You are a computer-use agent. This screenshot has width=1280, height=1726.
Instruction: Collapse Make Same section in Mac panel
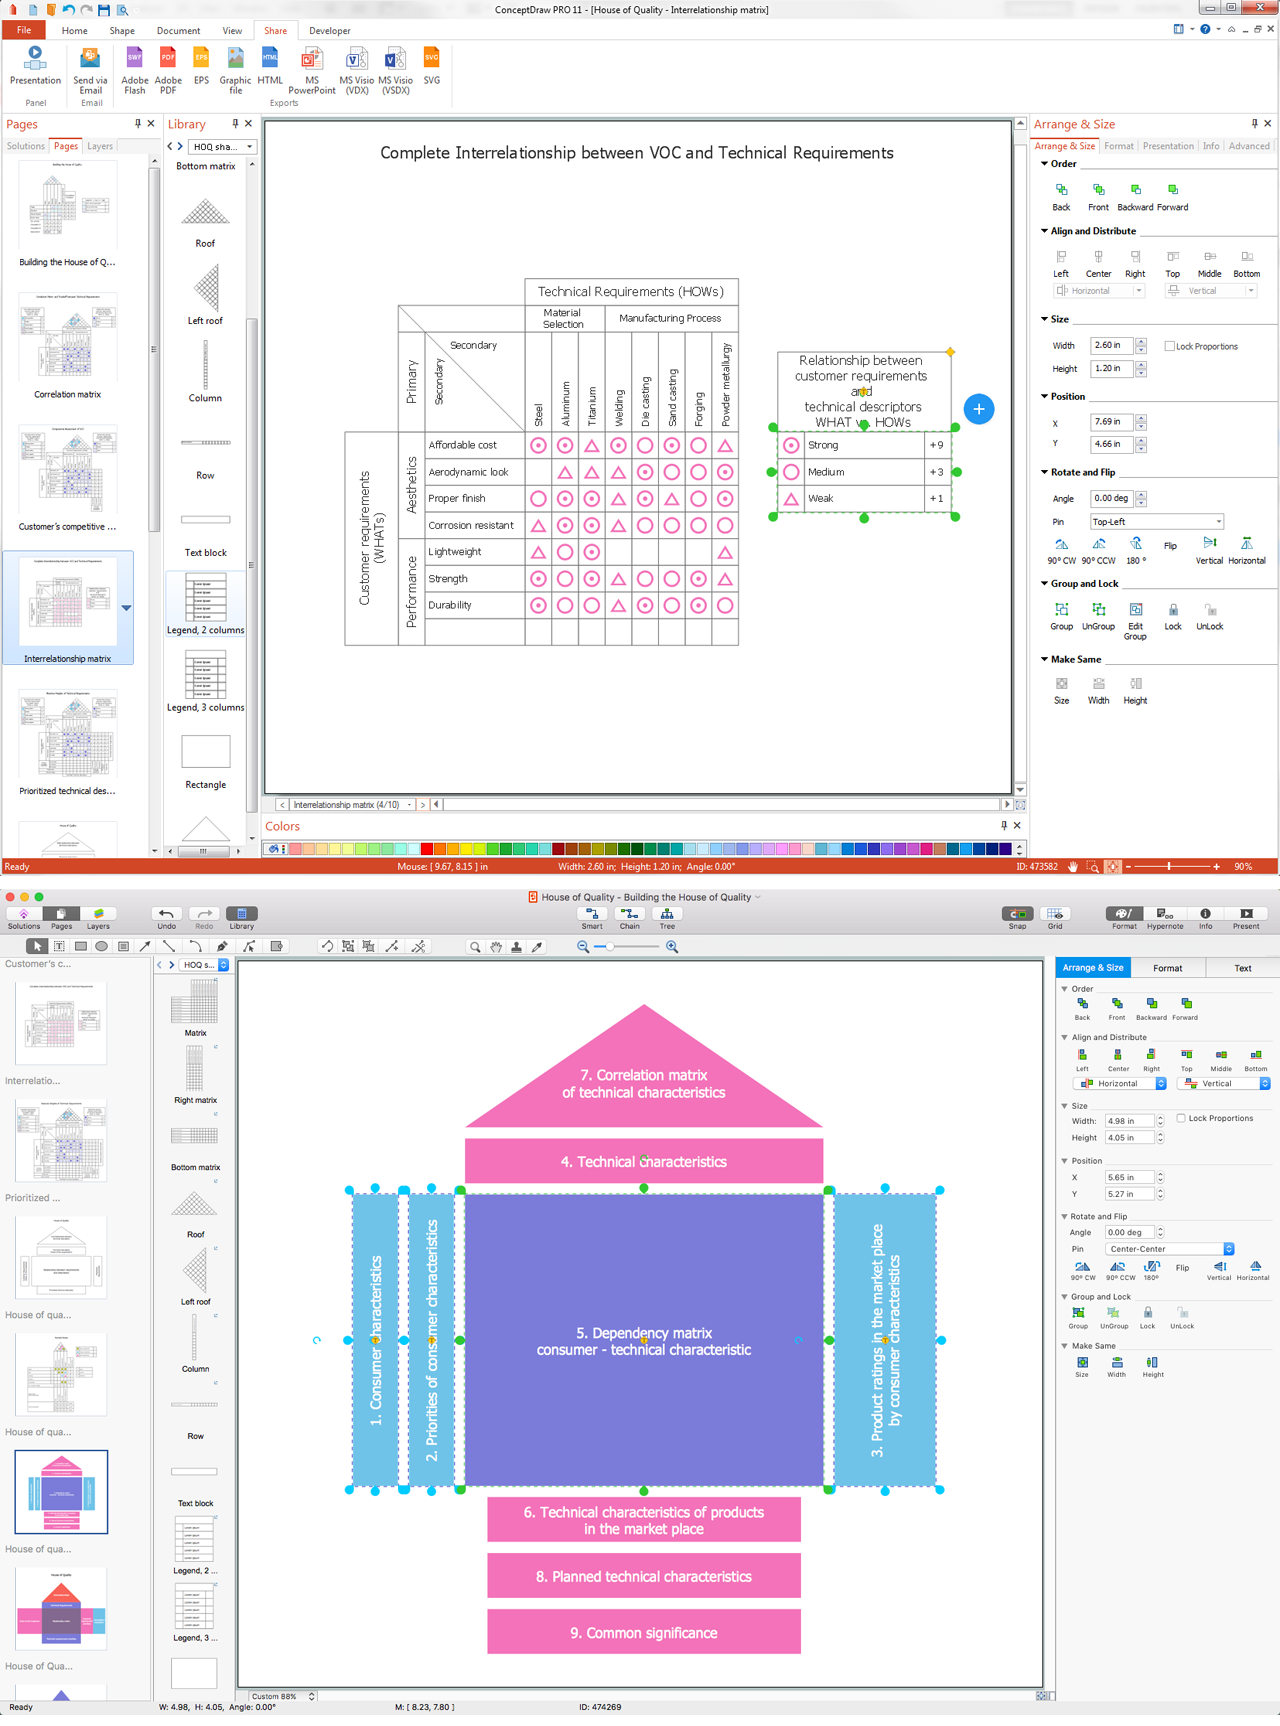(x=1064, y=1346)
